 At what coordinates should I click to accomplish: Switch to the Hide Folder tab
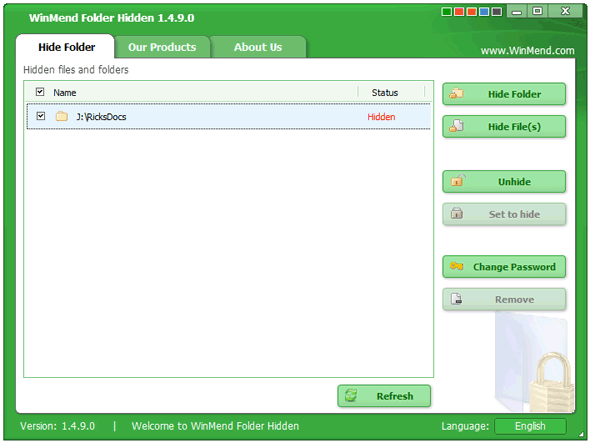pyautogui.click(x=66, y=47)
